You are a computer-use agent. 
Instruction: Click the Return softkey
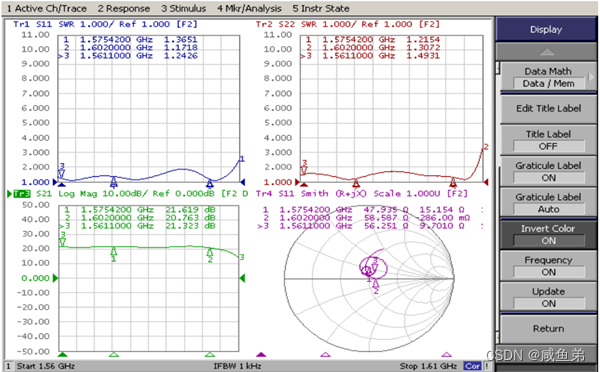tap(548, 329)
